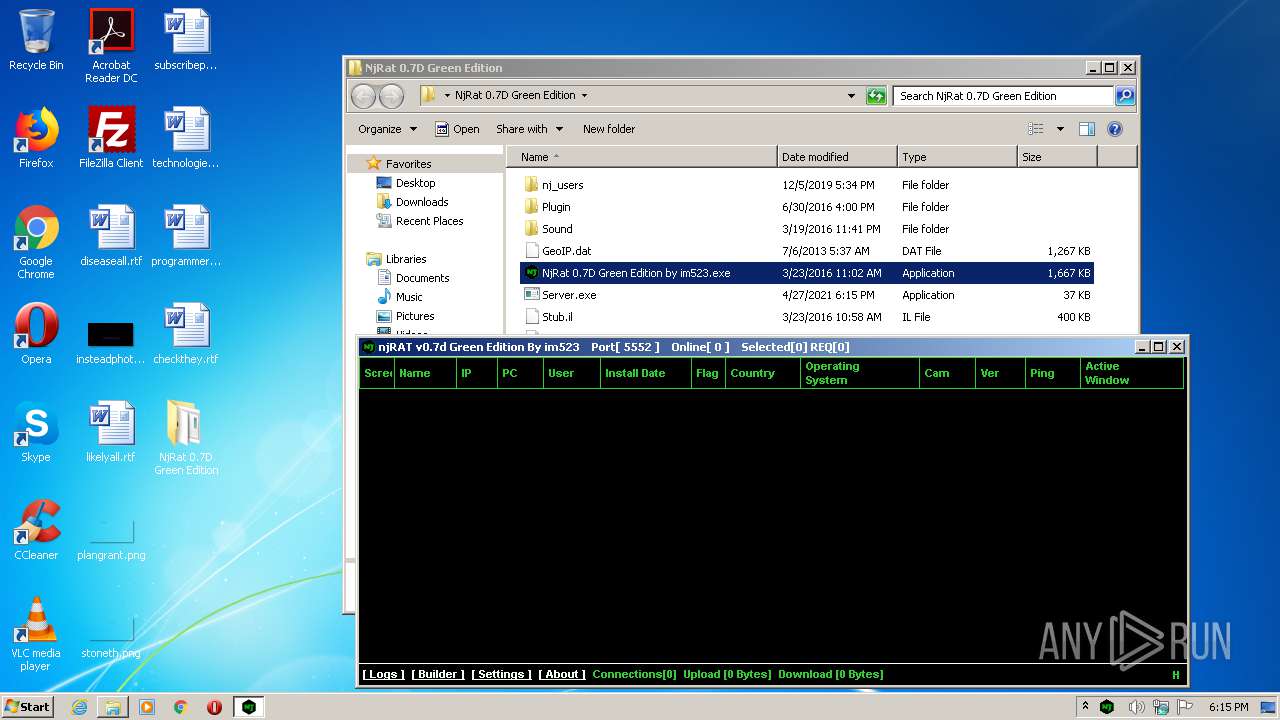This screenshot has width=1280, height=720.
Task: Open the address bar history dropdown arrow
Action: (x=851, y=96)
